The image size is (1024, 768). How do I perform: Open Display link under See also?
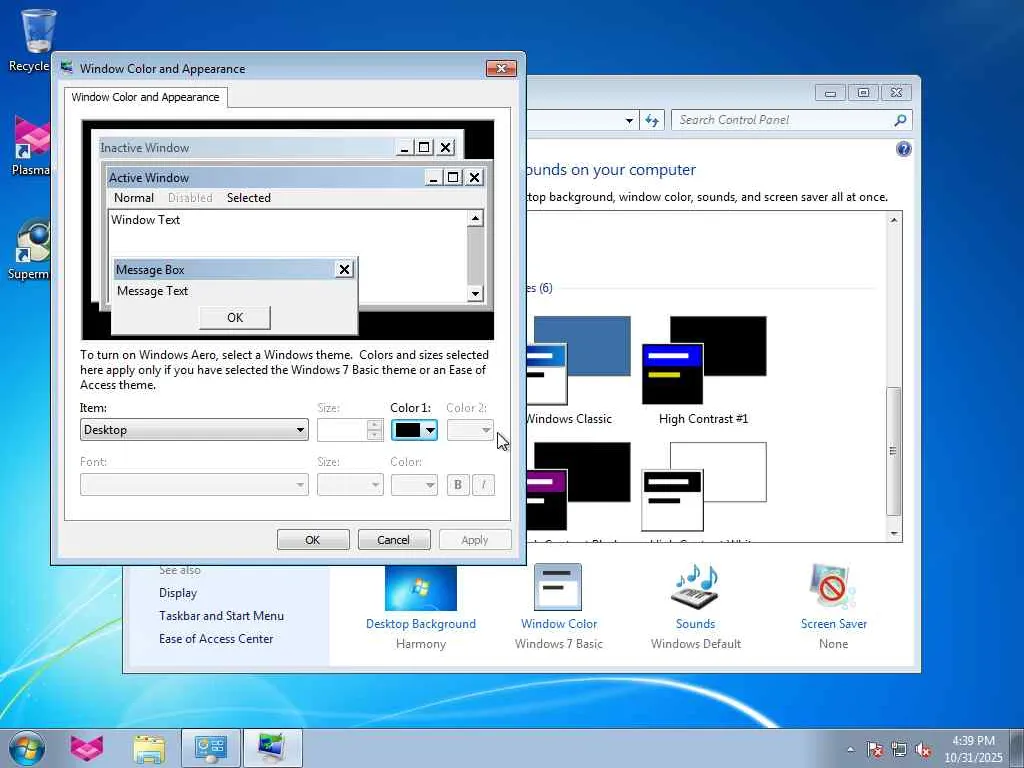[x=178, y=593]
